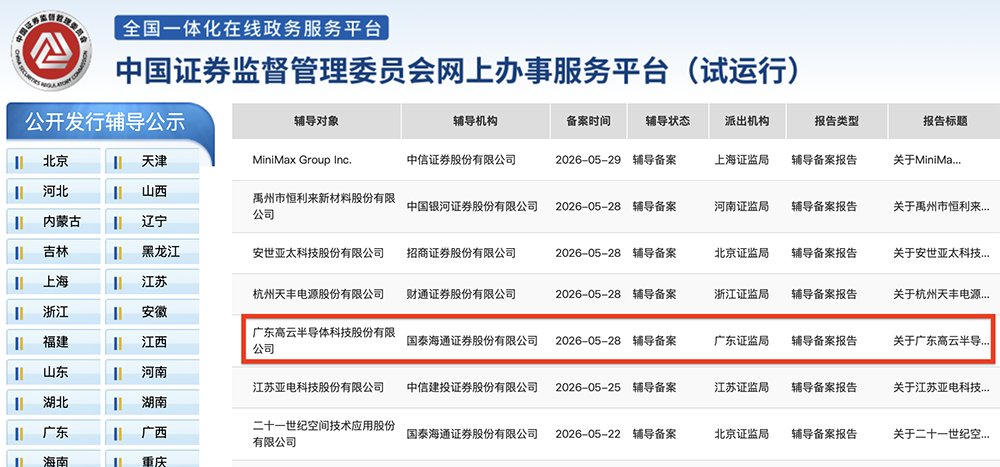Select 天津 in the region list

(152, 161)
